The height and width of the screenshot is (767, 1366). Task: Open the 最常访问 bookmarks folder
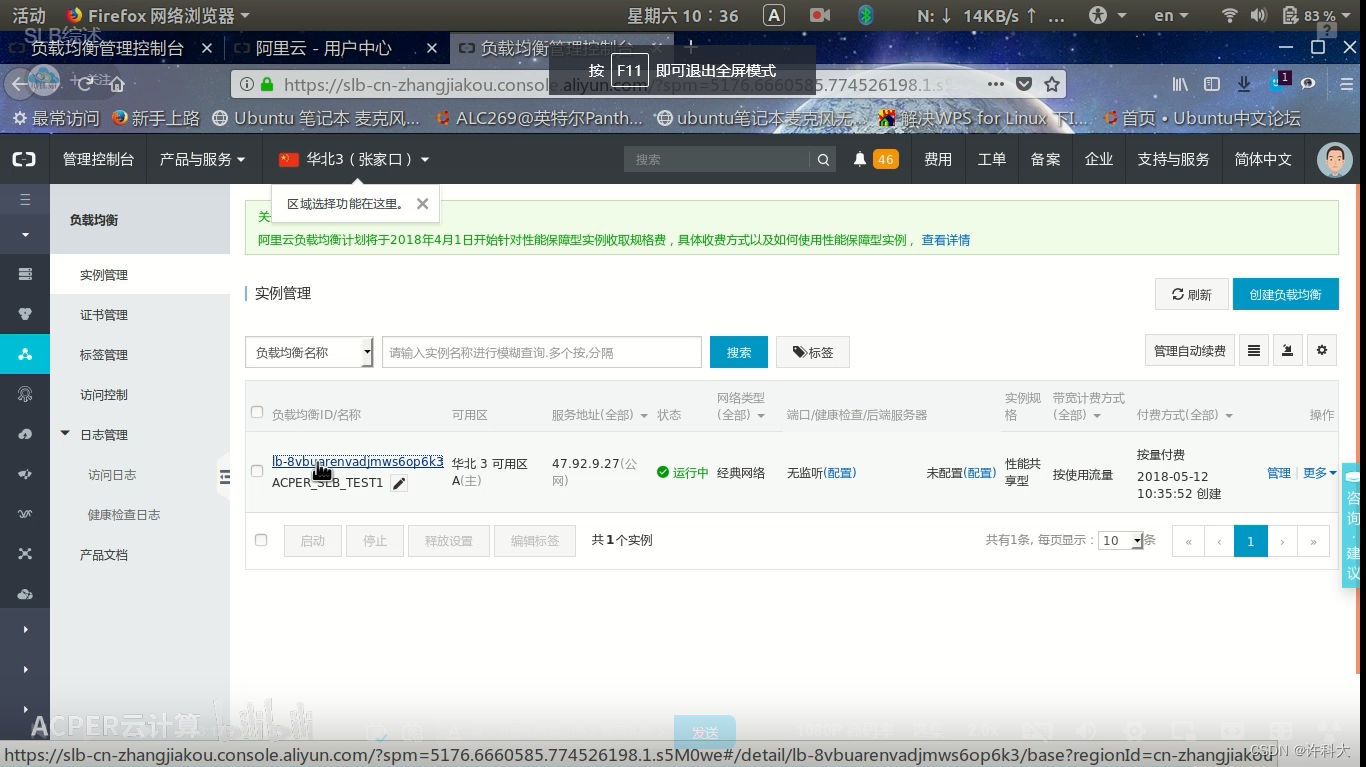(56, 118)
